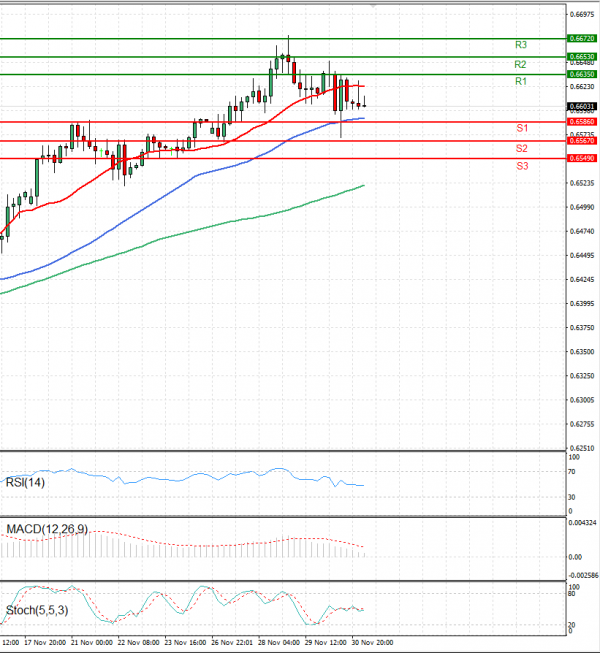Click the 0.63750 price scale value
600x653 pixels.
[x=582, y=328]
